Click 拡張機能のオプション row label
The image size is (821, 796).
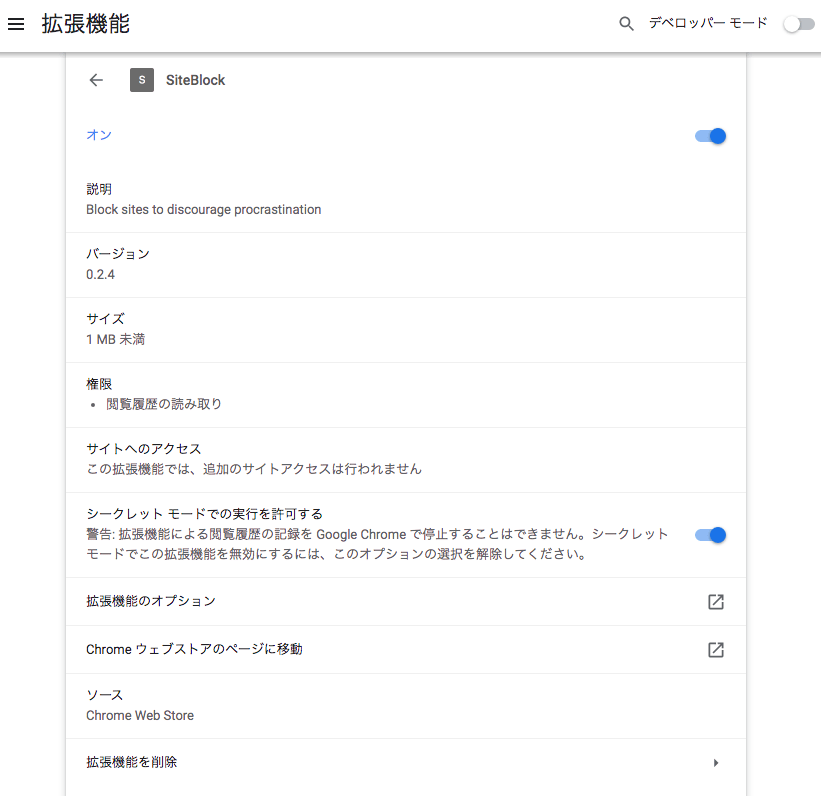pyautogui.click(x=151, y=601)
